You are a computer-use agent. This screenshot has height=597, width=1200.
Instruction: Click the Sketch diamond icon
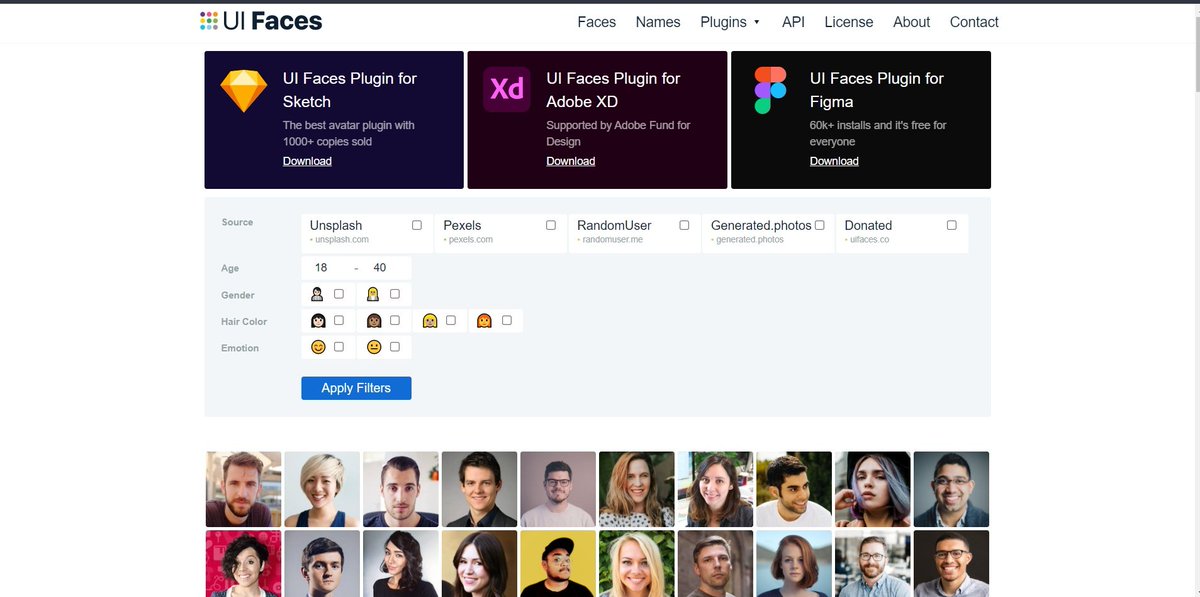click(x=244, y=91)
